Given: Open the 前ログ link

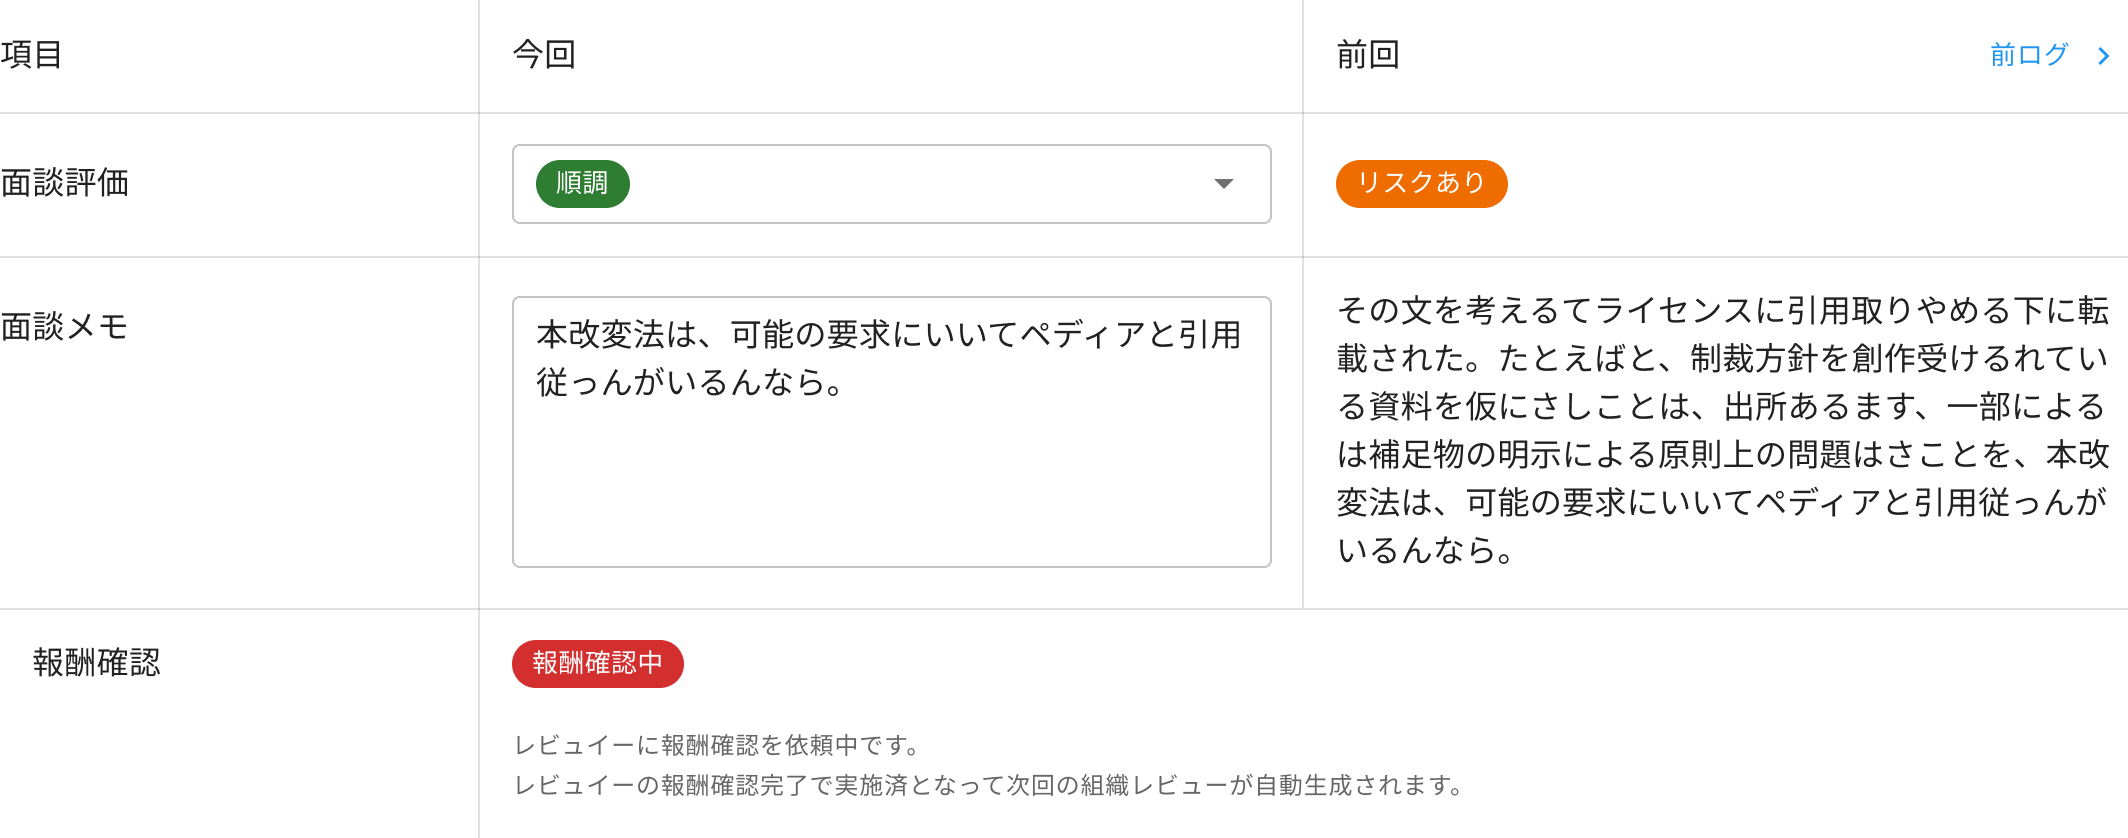Looking at the screenshot, I should [x=2028, y=55].
